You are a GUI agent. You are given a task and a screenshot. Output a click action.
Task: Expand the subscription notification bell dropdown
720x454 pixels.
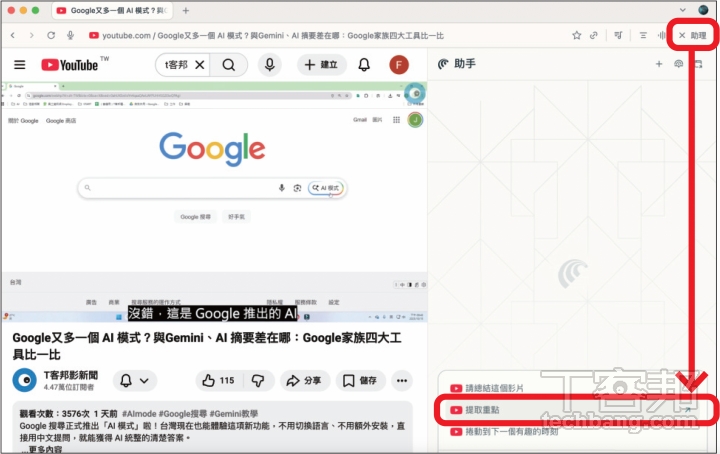point(135,381)
